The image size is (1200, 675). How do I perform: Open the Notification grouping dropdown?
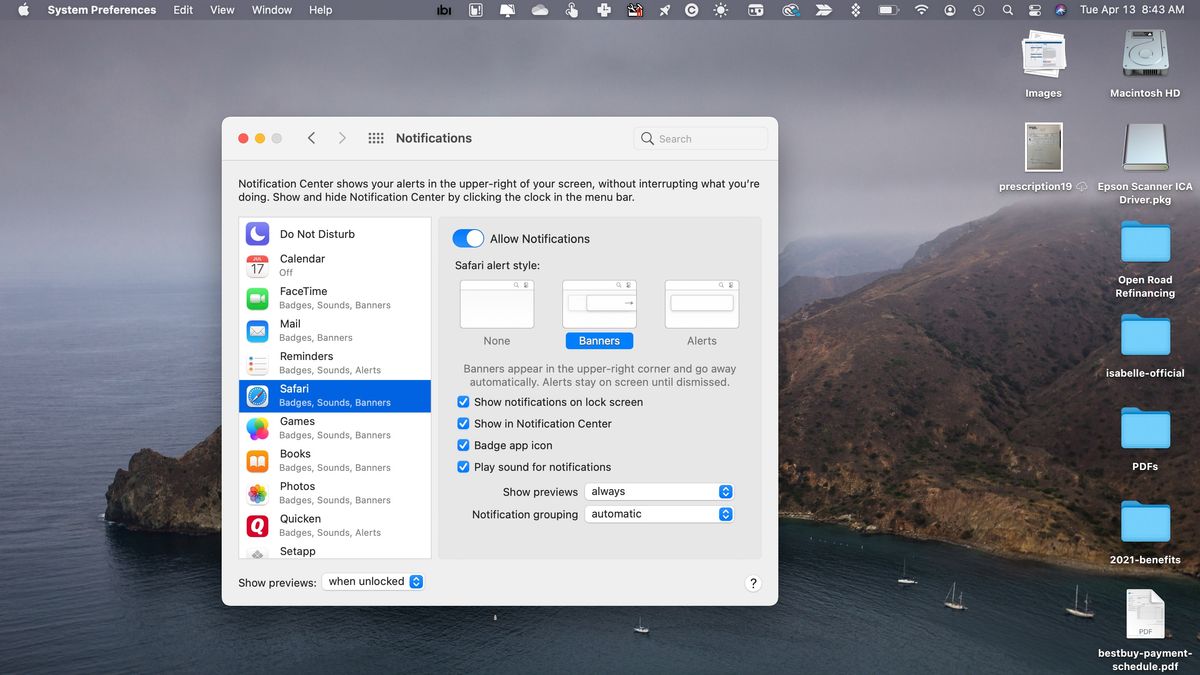tap(659, 513)
